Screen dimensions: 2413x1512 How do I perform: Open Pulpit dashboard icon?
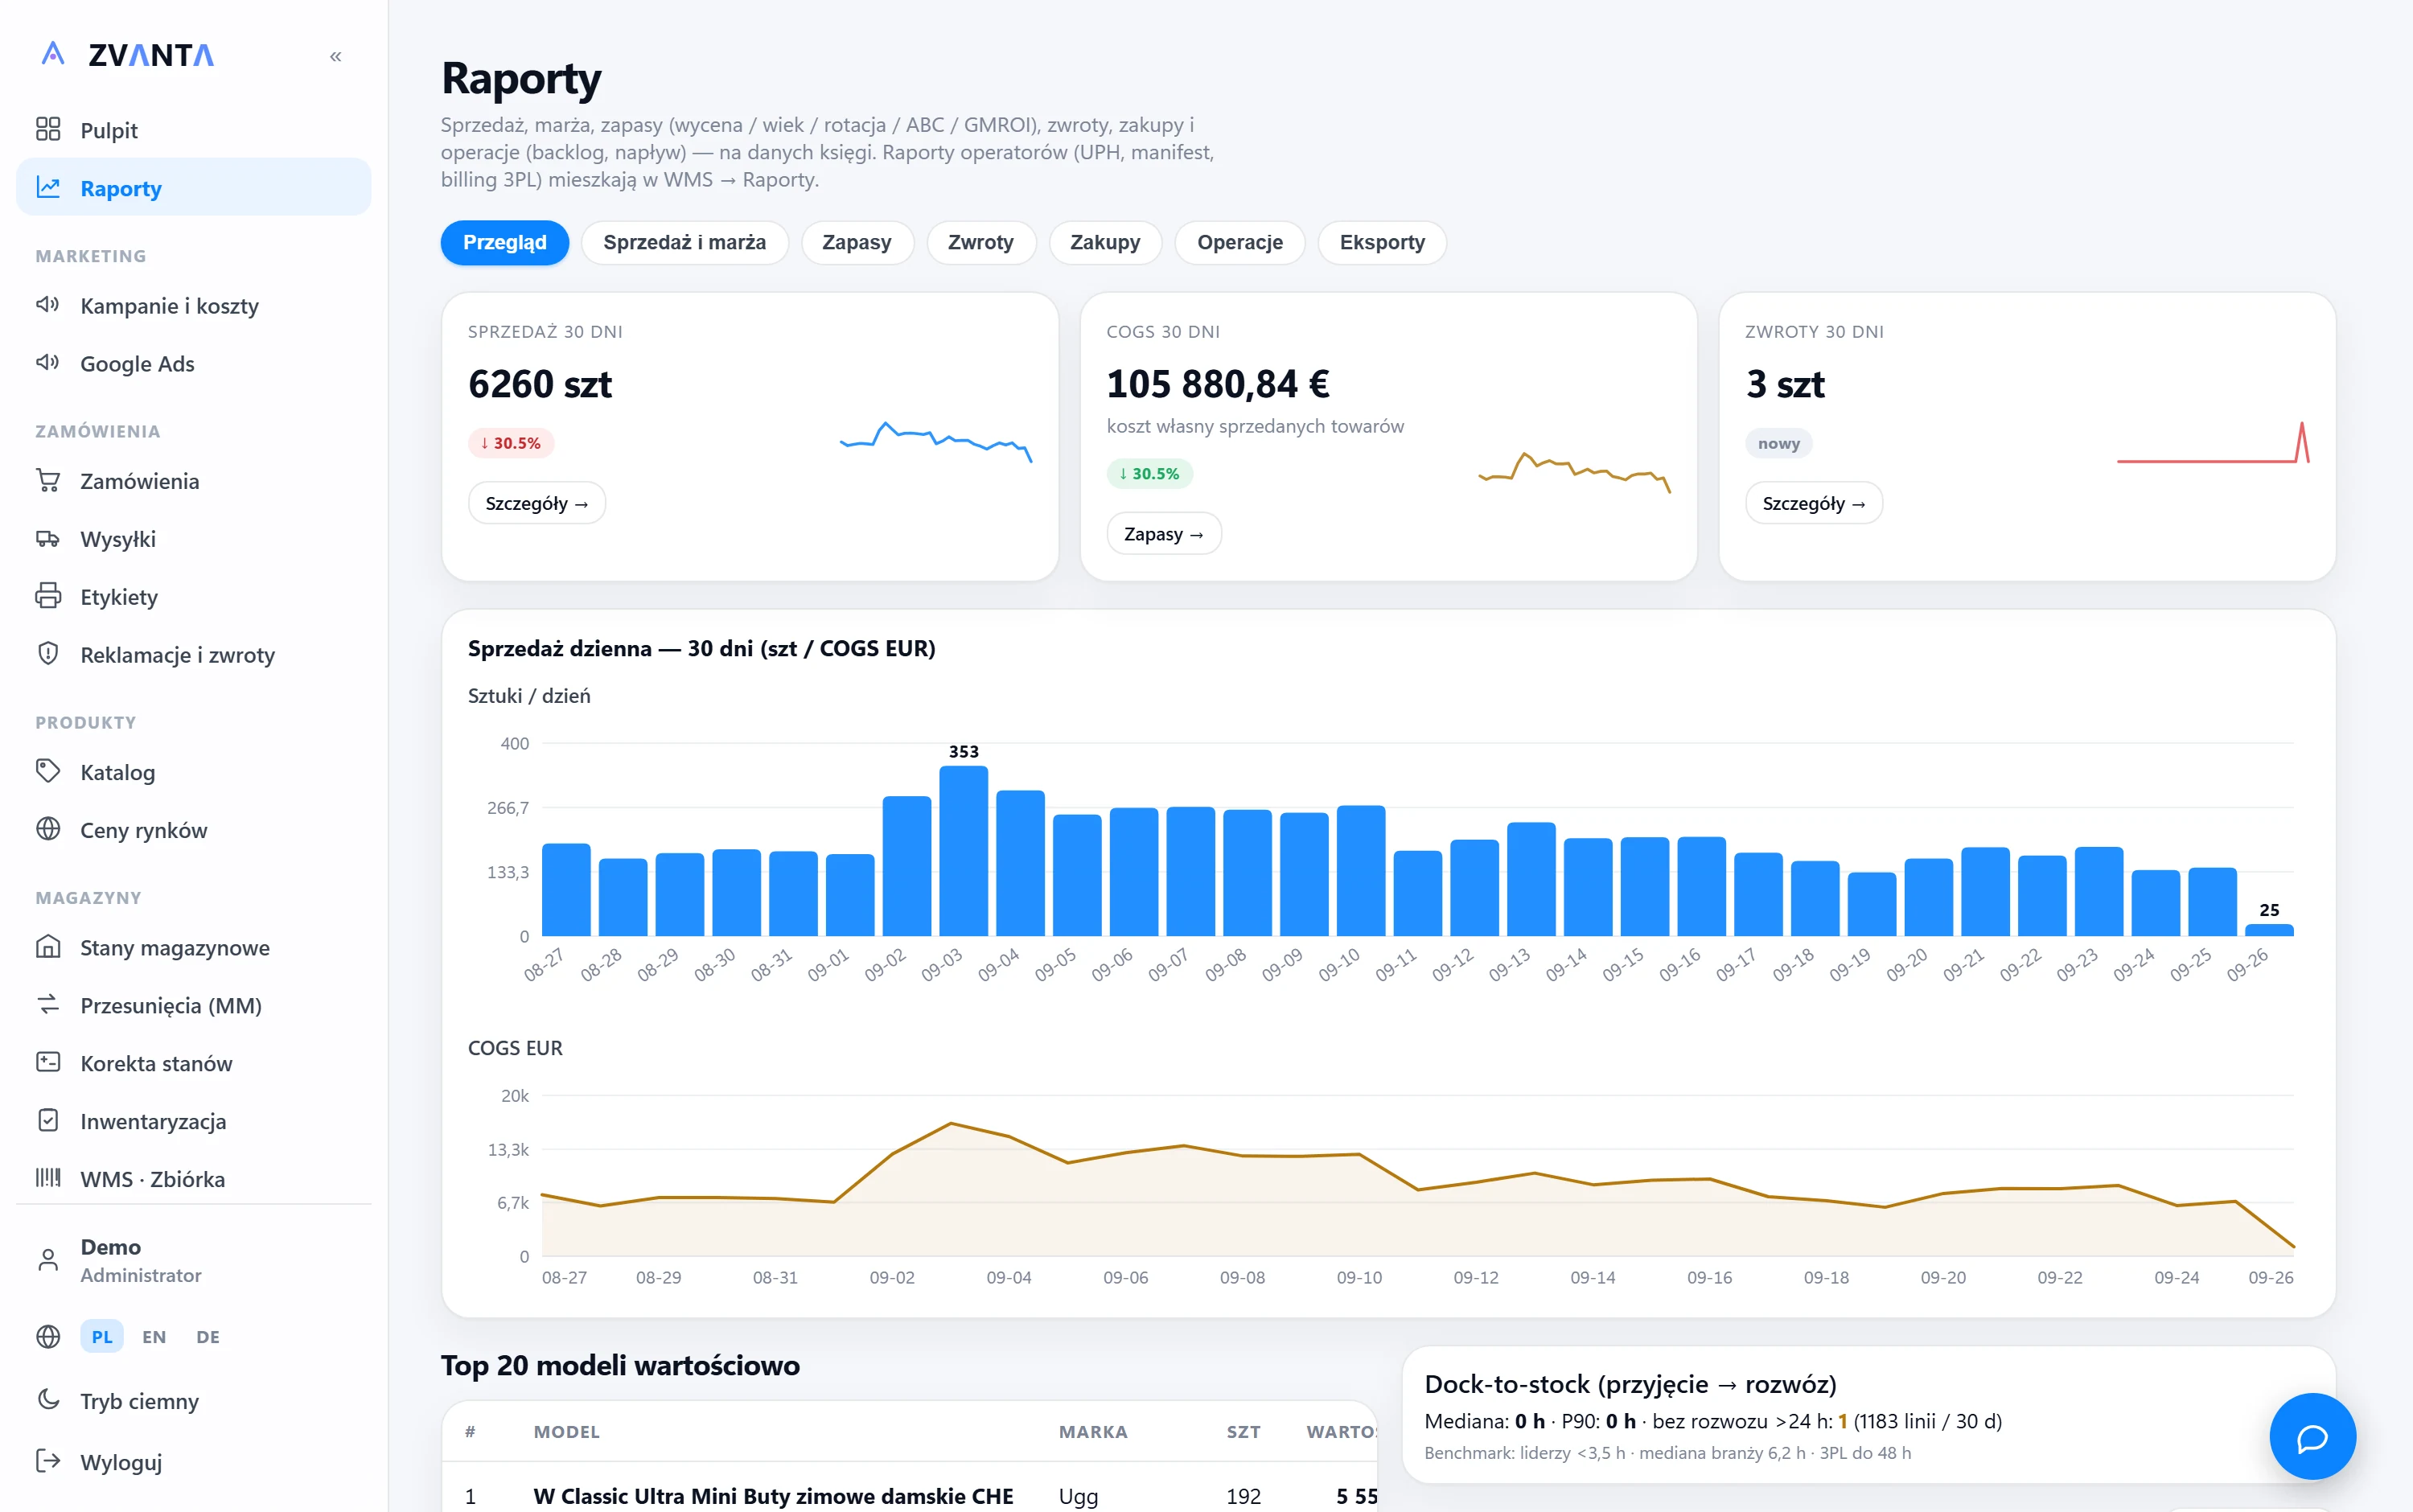click(x=48, y=129)
